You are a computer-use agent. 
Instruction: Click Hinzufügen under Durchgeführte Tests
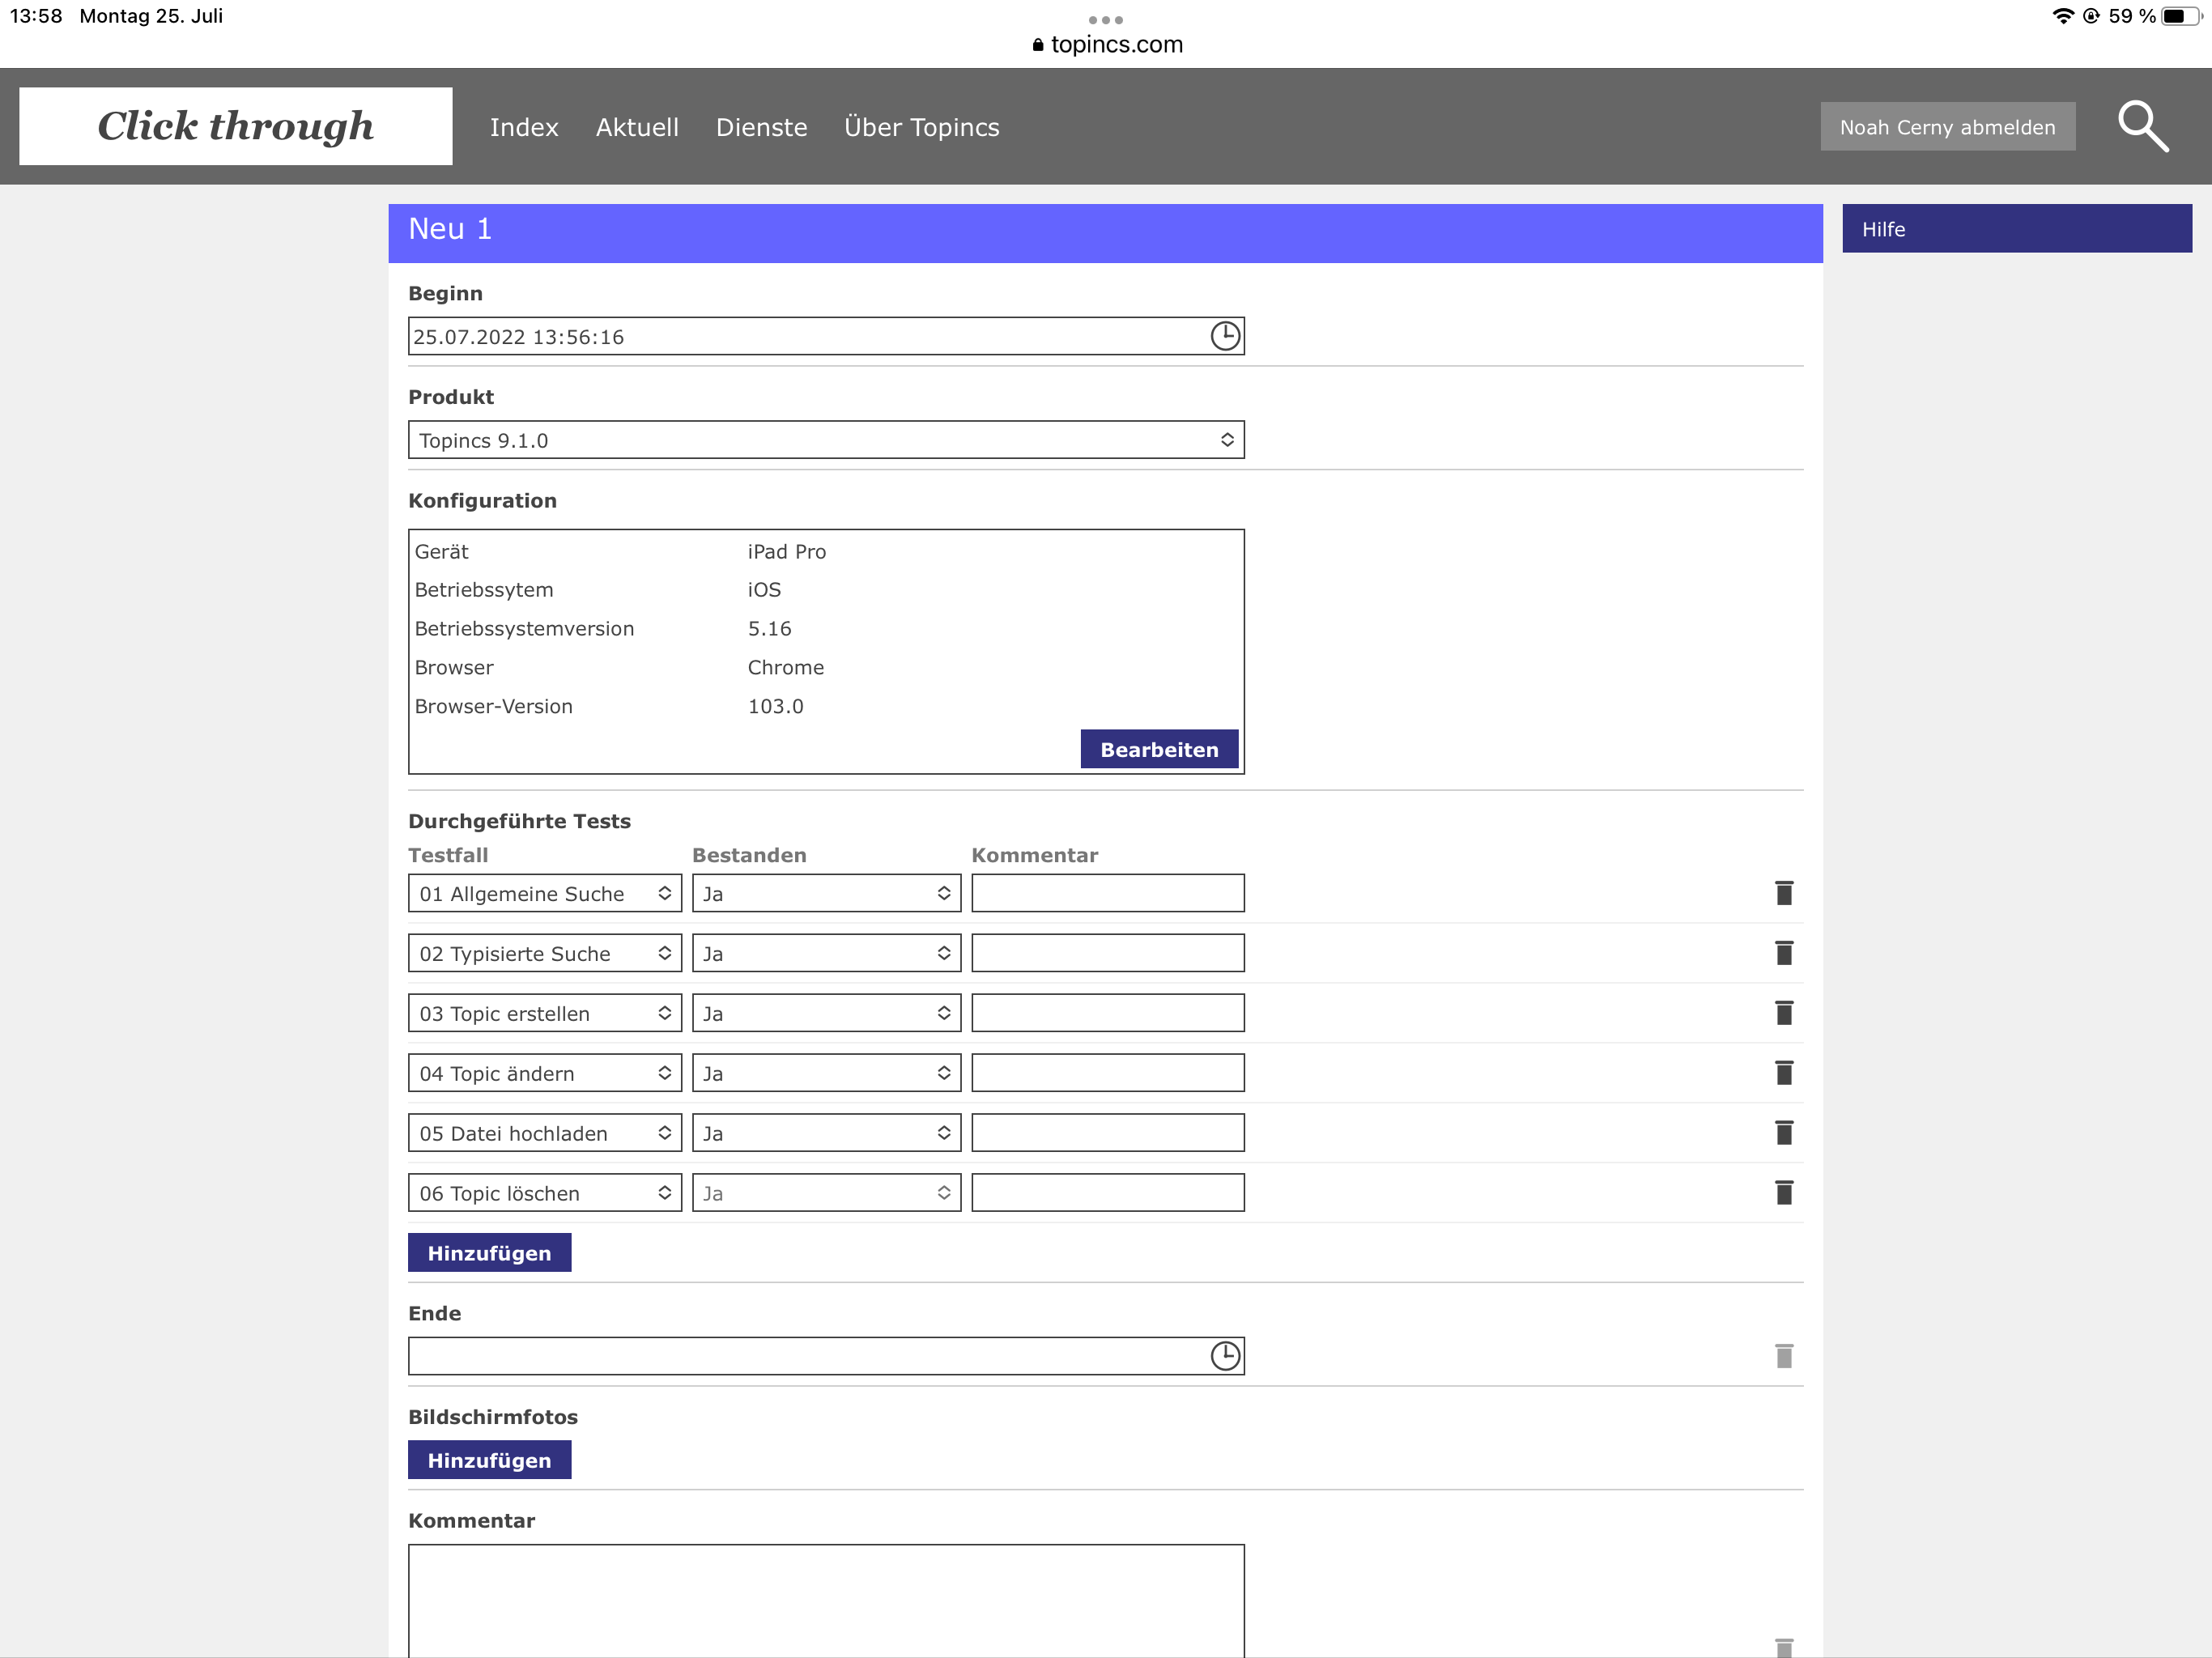pyautogui.click(x=489, y=1253)
